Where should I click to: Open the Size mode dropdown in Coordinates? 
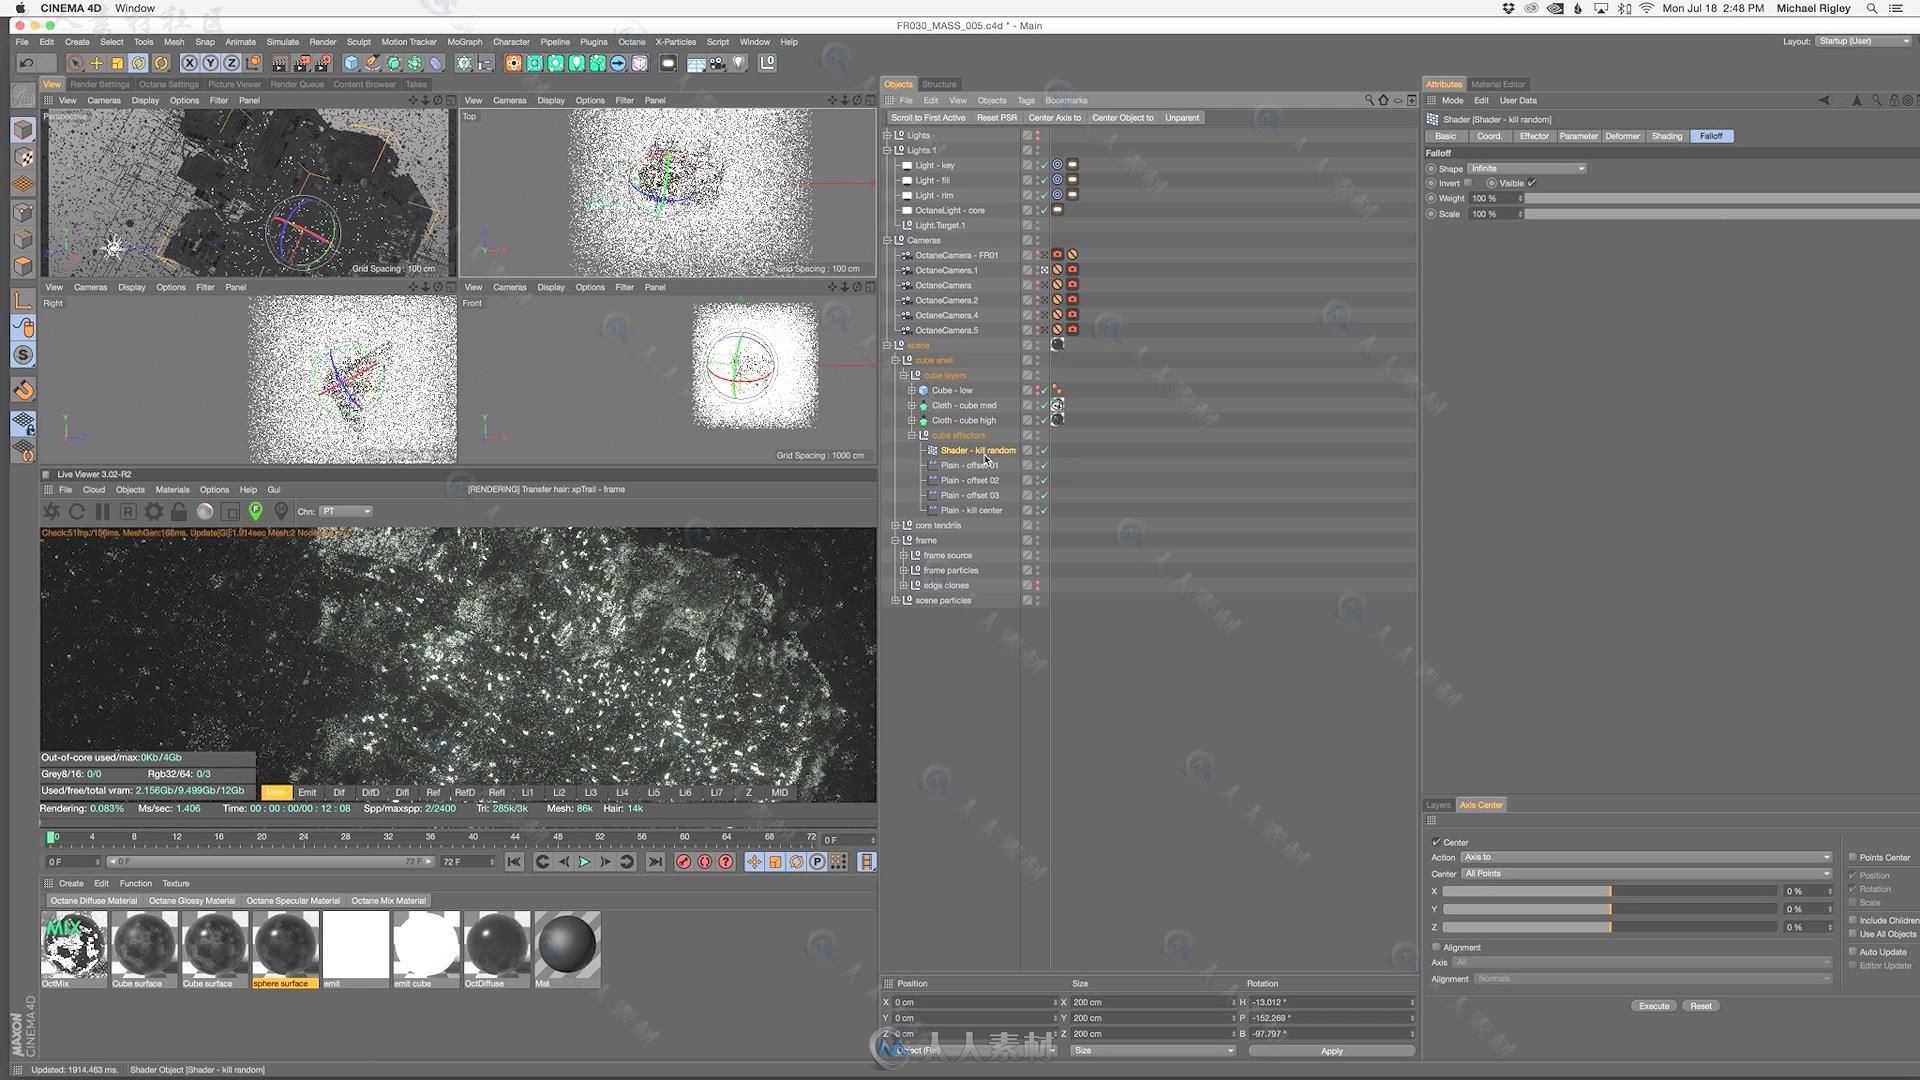(1153, 1051)
